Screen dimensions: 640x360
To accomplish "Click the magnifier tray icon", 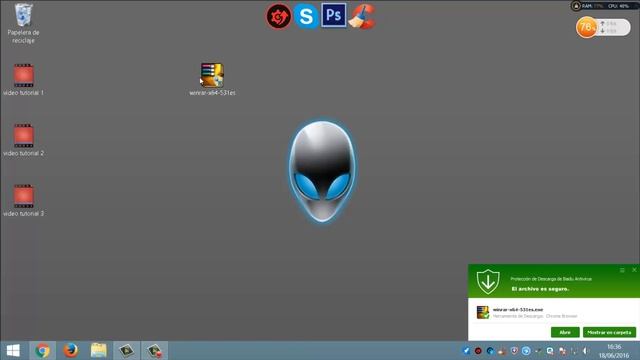I will pos(550,351).
